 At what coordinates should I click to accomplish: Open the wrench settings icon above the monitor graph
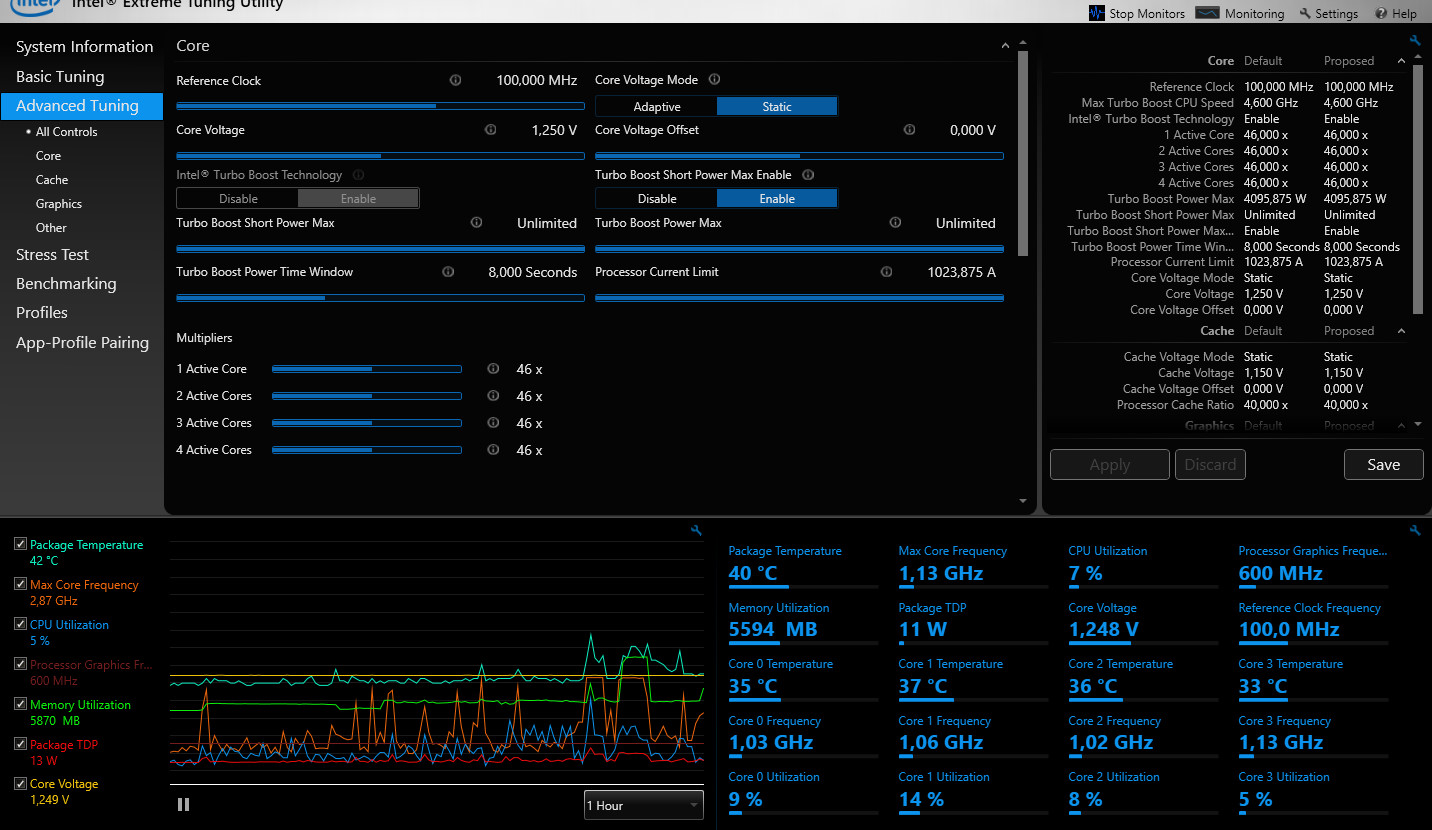pyautogui.click(x=697, y=531)
